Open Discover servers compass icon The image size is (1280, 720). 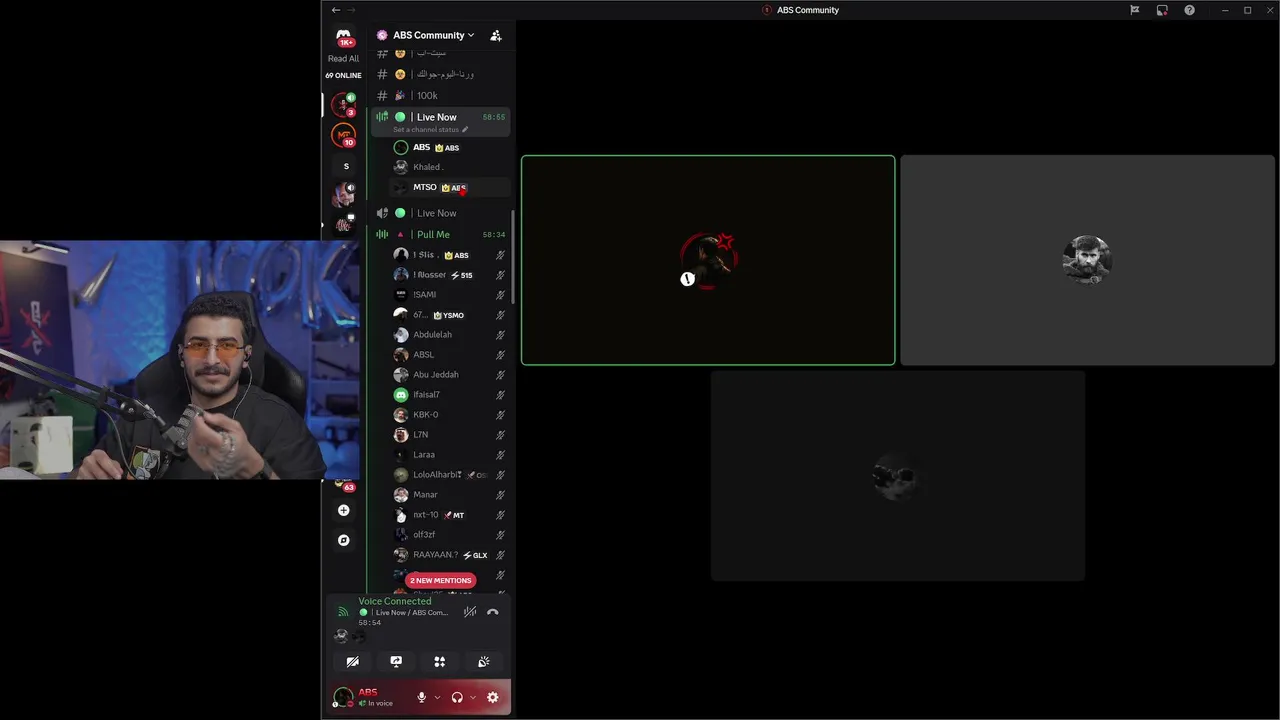(x=344, y=540)
